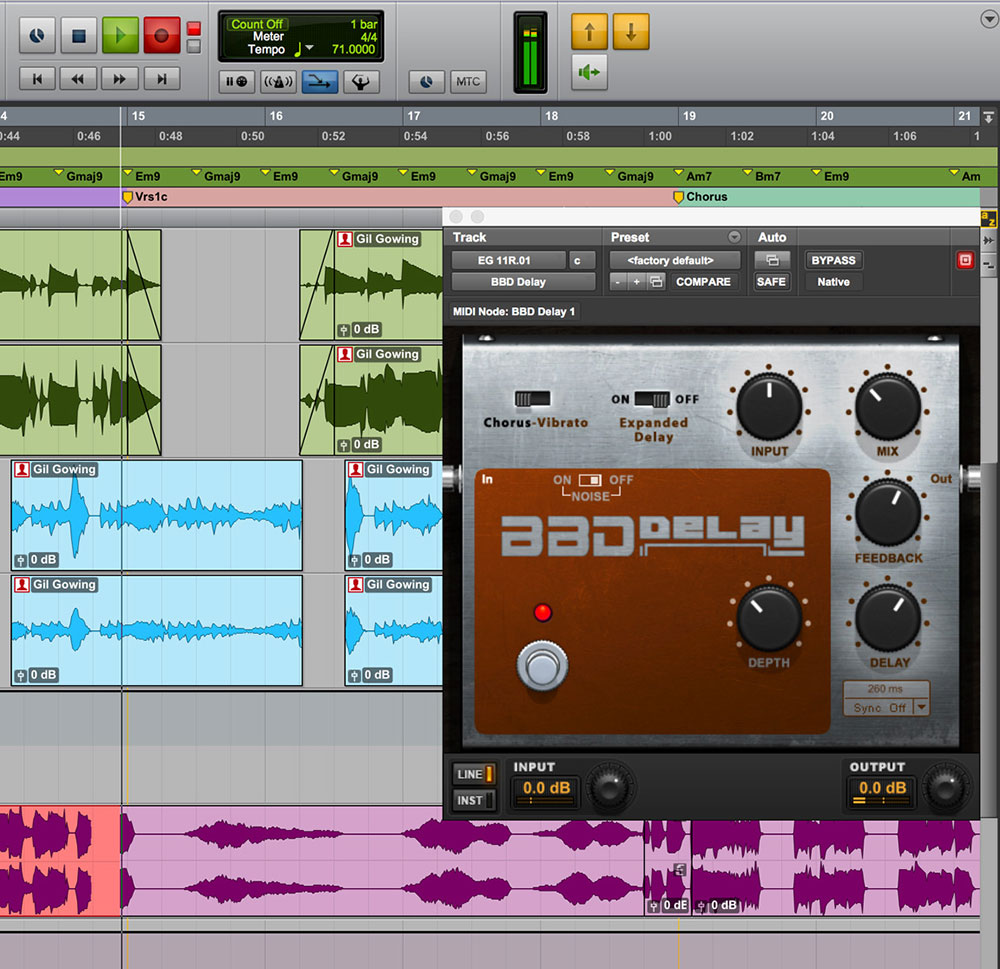Start playback with the green Play button
The height and width of the screenshot is (969, 1000).
pyautogui.click(x=120, y=35)
